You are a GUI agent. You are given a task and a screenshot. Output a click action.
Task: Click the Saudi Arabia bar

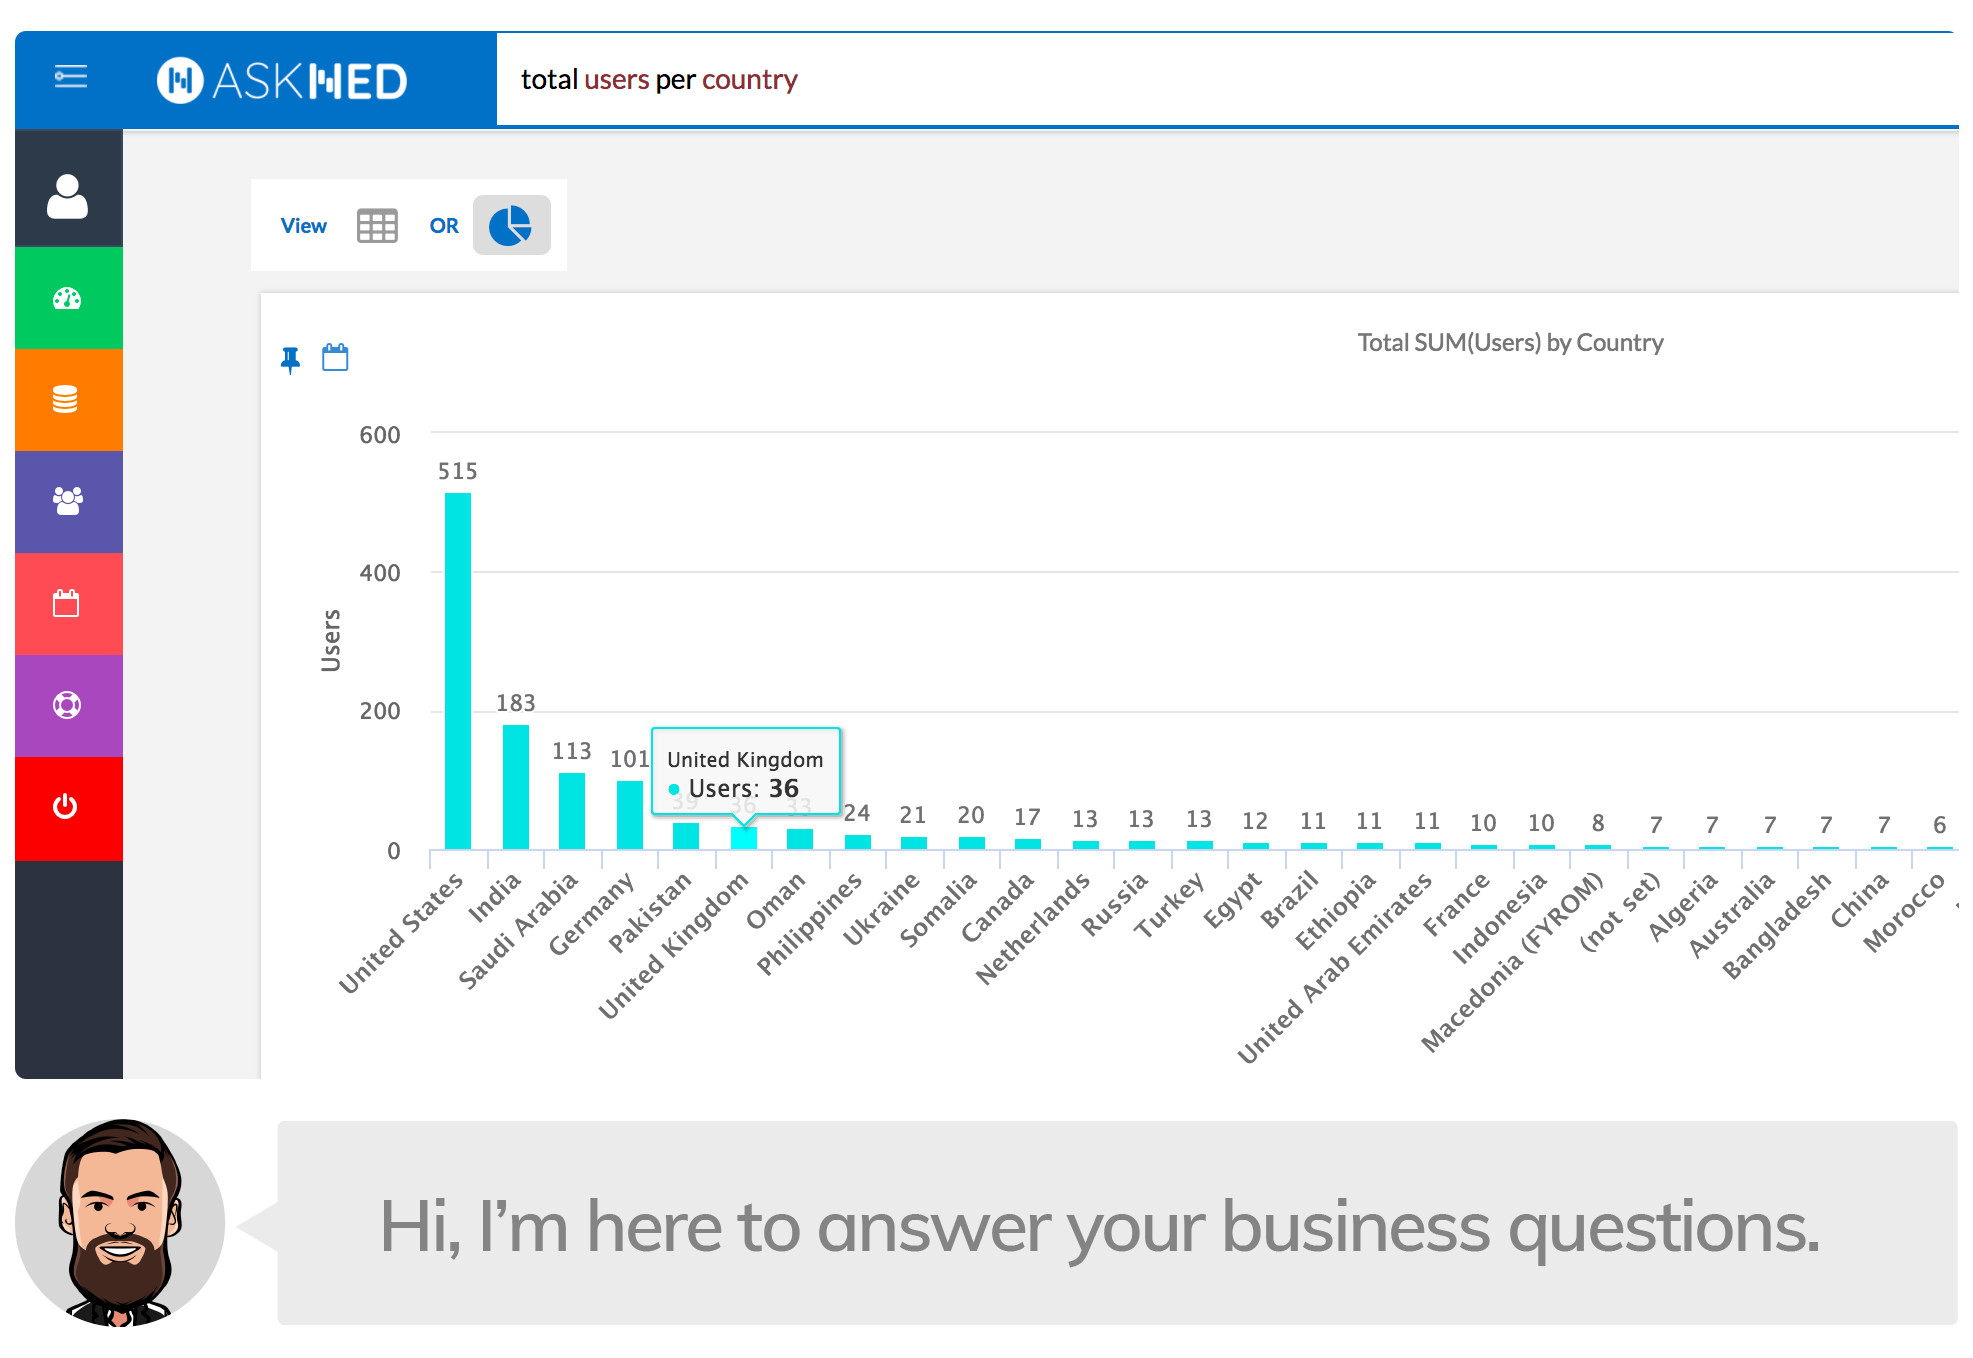(572, 811)
